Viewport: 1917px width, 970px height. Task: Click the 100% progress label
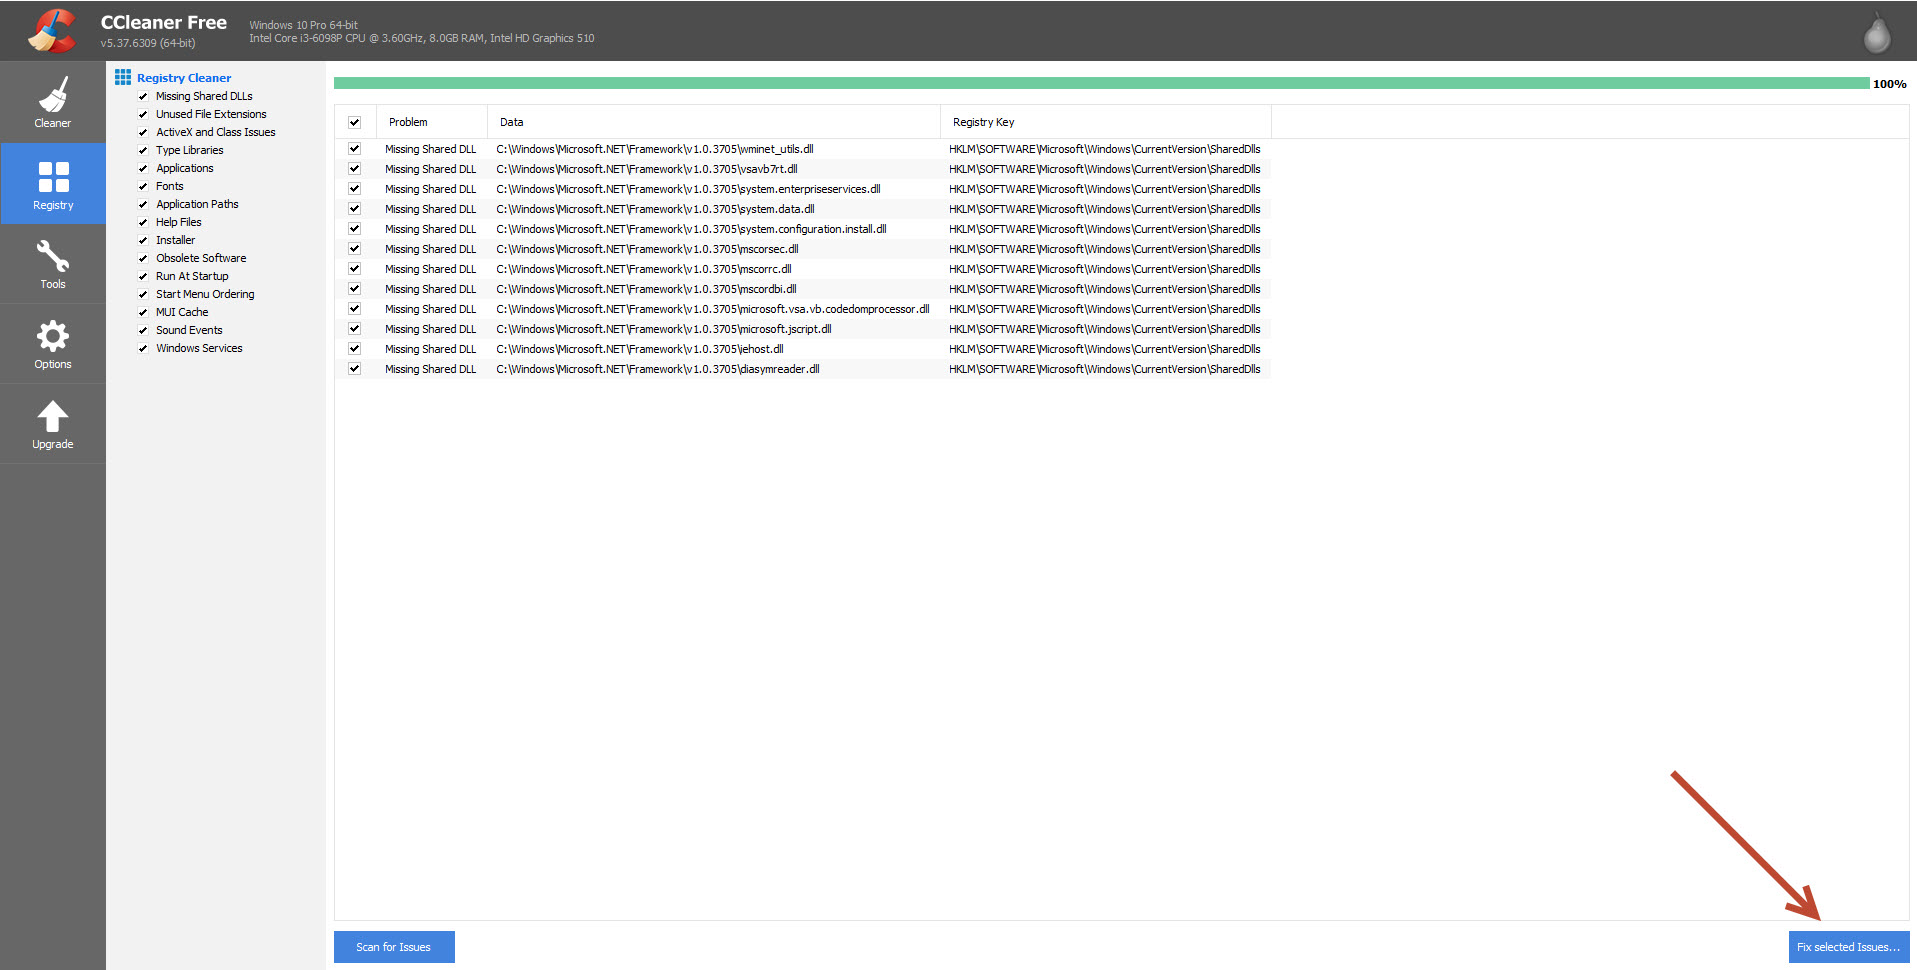(x=1890, y=84)
